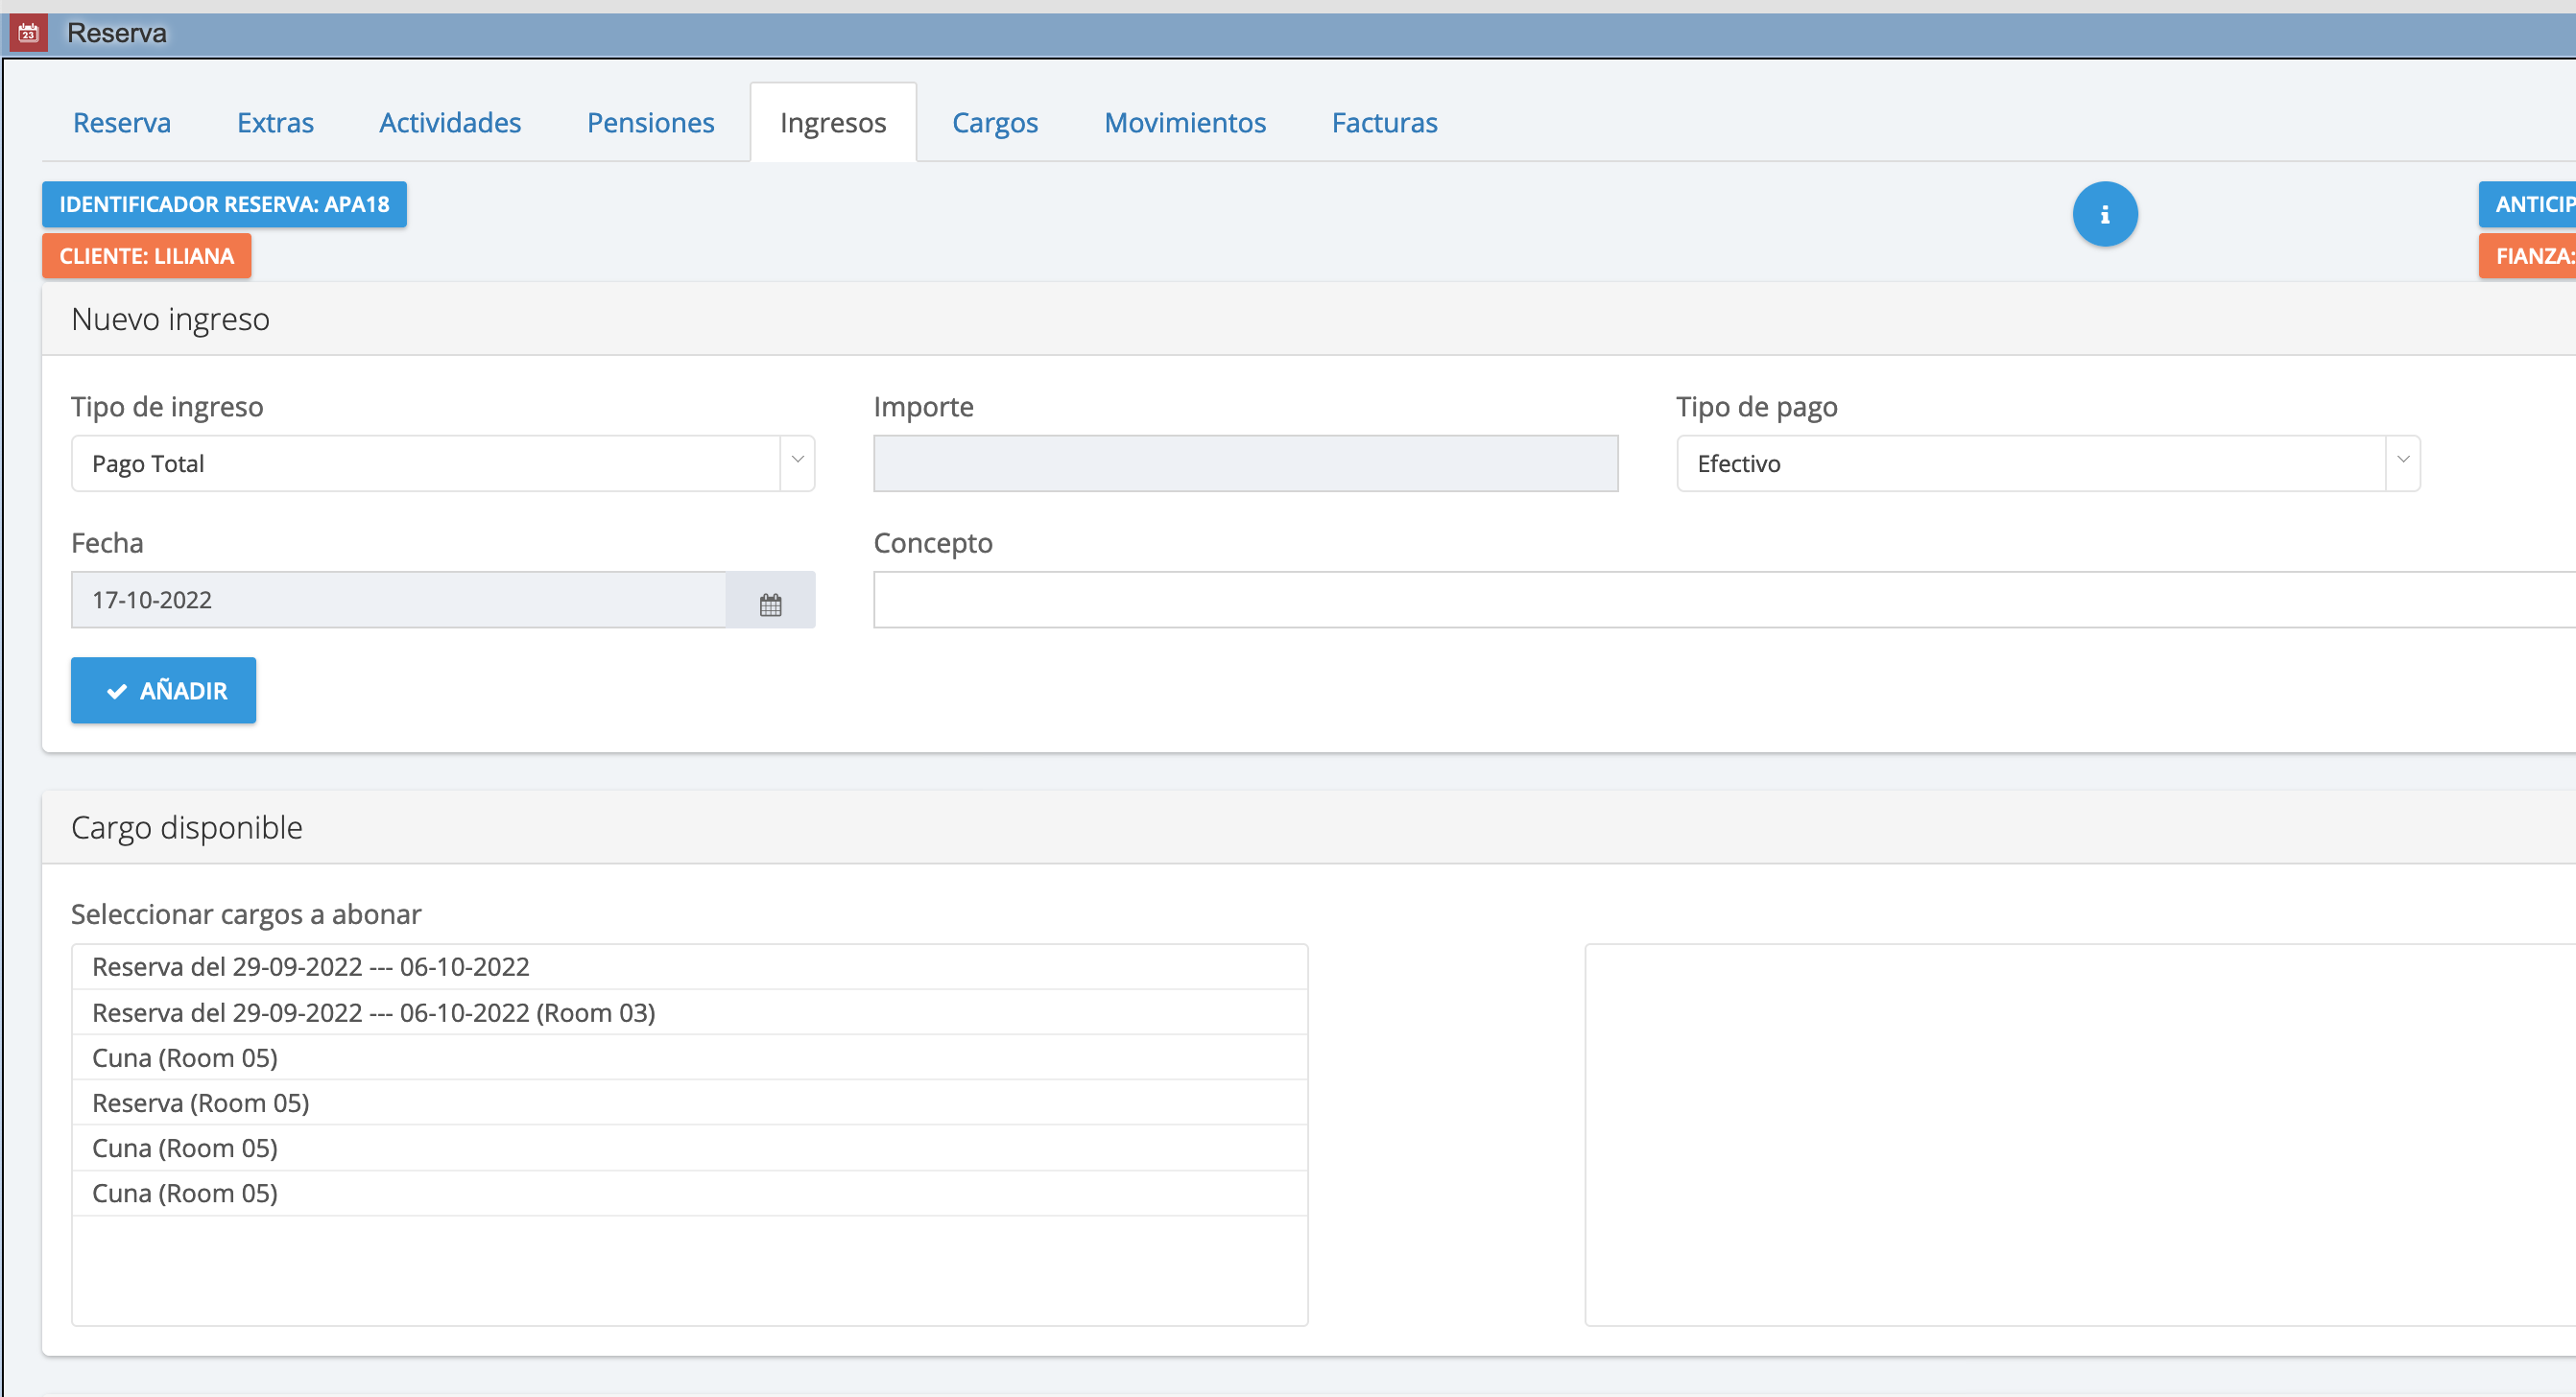Open the Pensiones tab
The image size is (2576, 1397).
[650, 123]
